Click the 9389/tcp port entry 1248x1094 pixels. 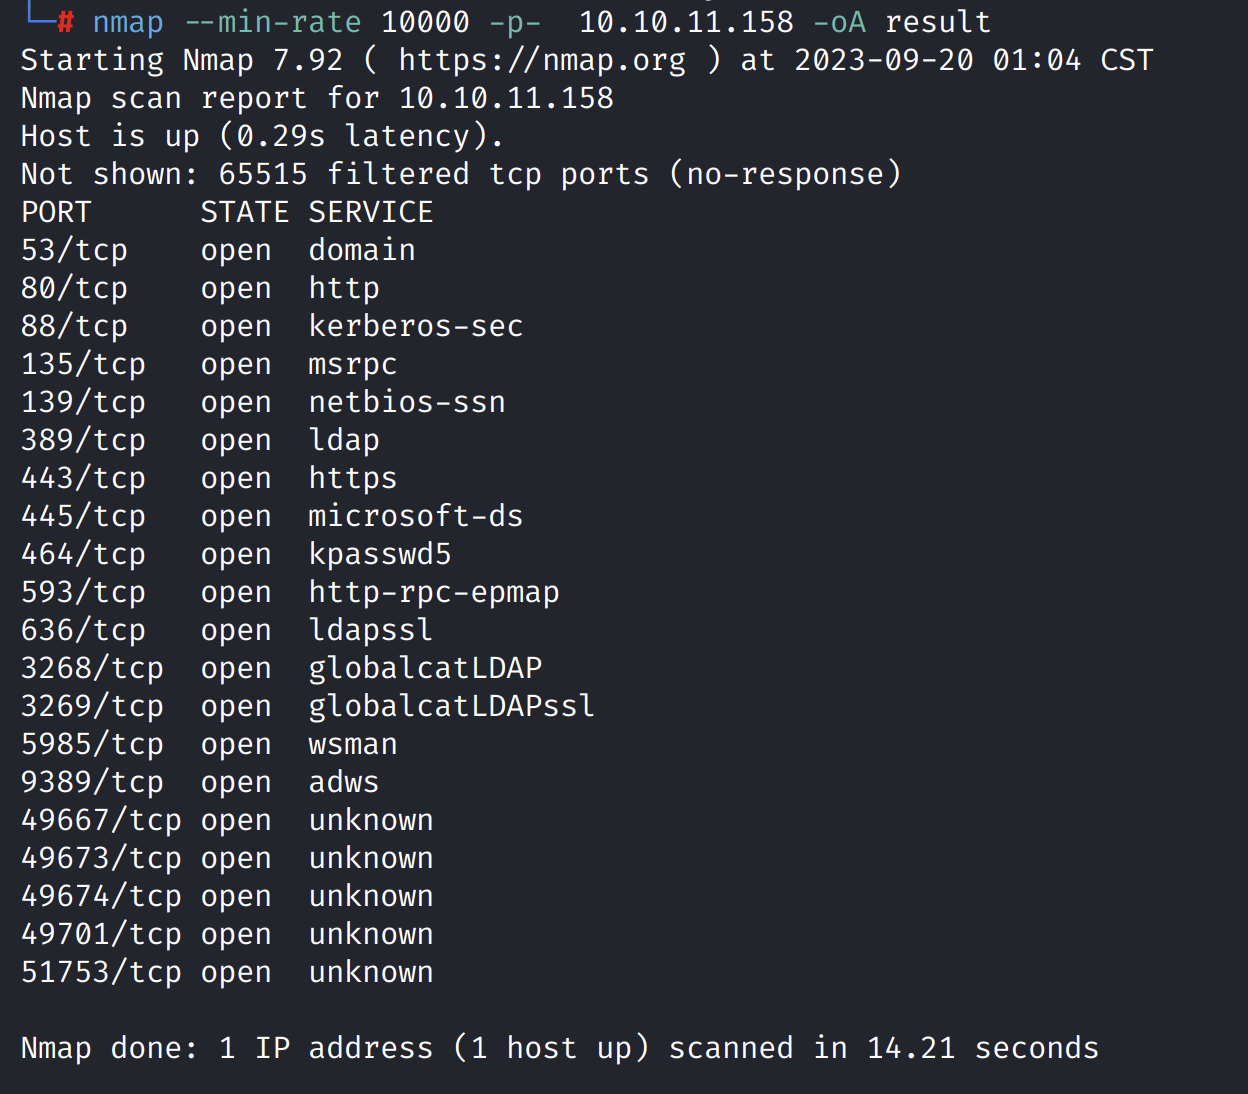[x=92, y=782]
